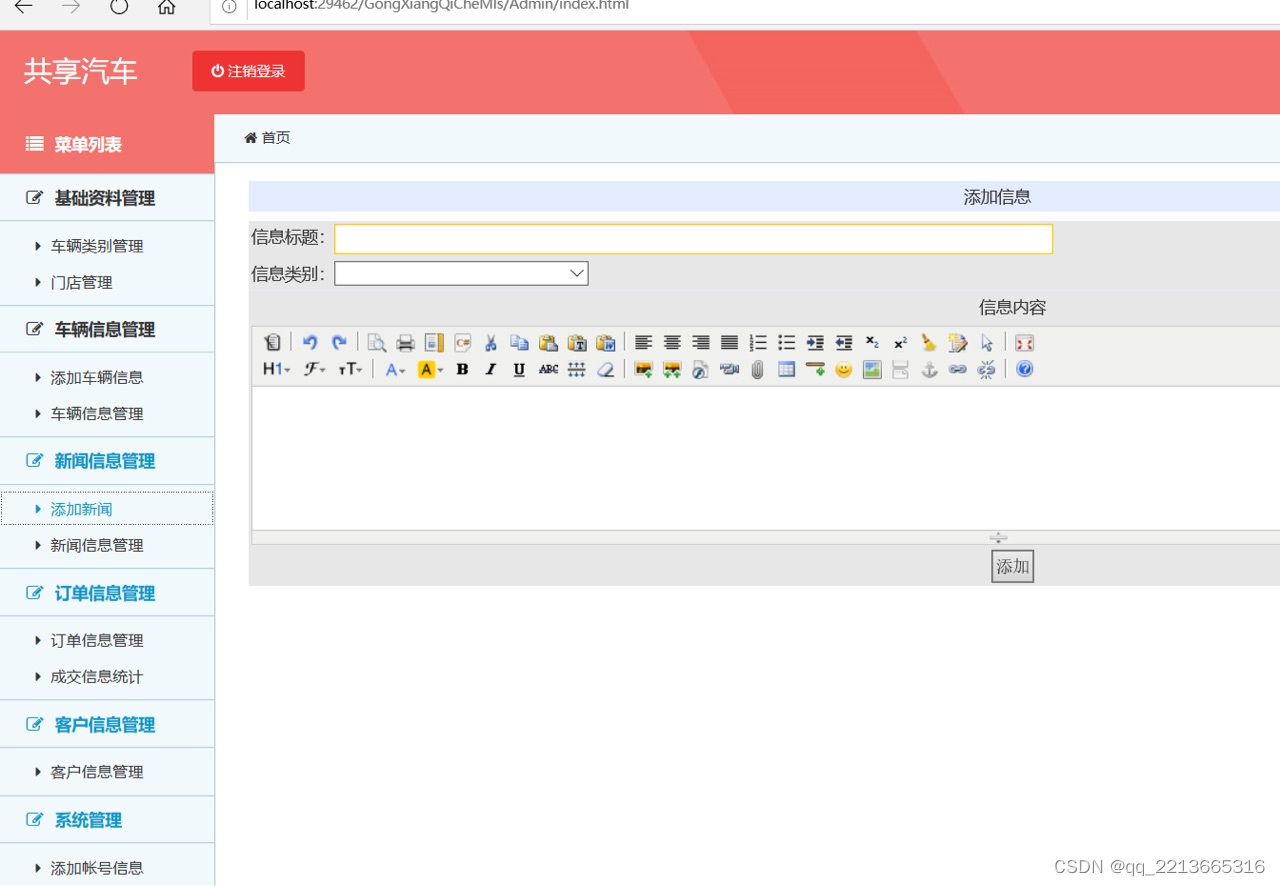Apply superscript formatting
1280x886 pixels.
coord(901,343)
